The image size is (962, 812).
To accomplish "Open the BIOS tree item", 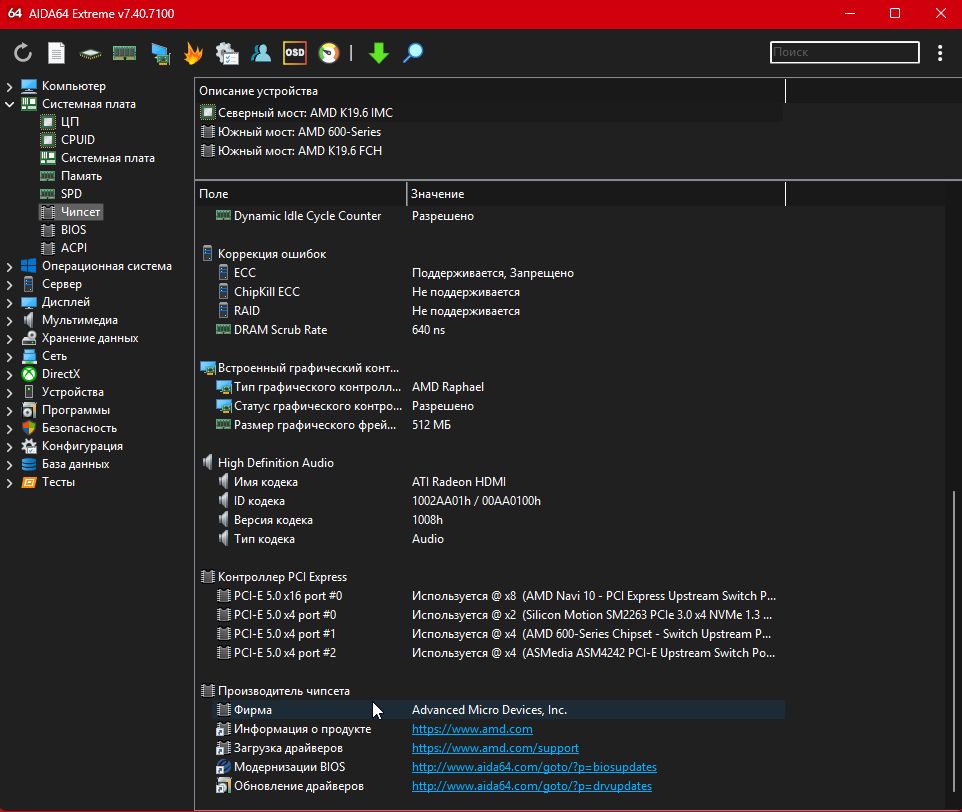I will (74, 229).
